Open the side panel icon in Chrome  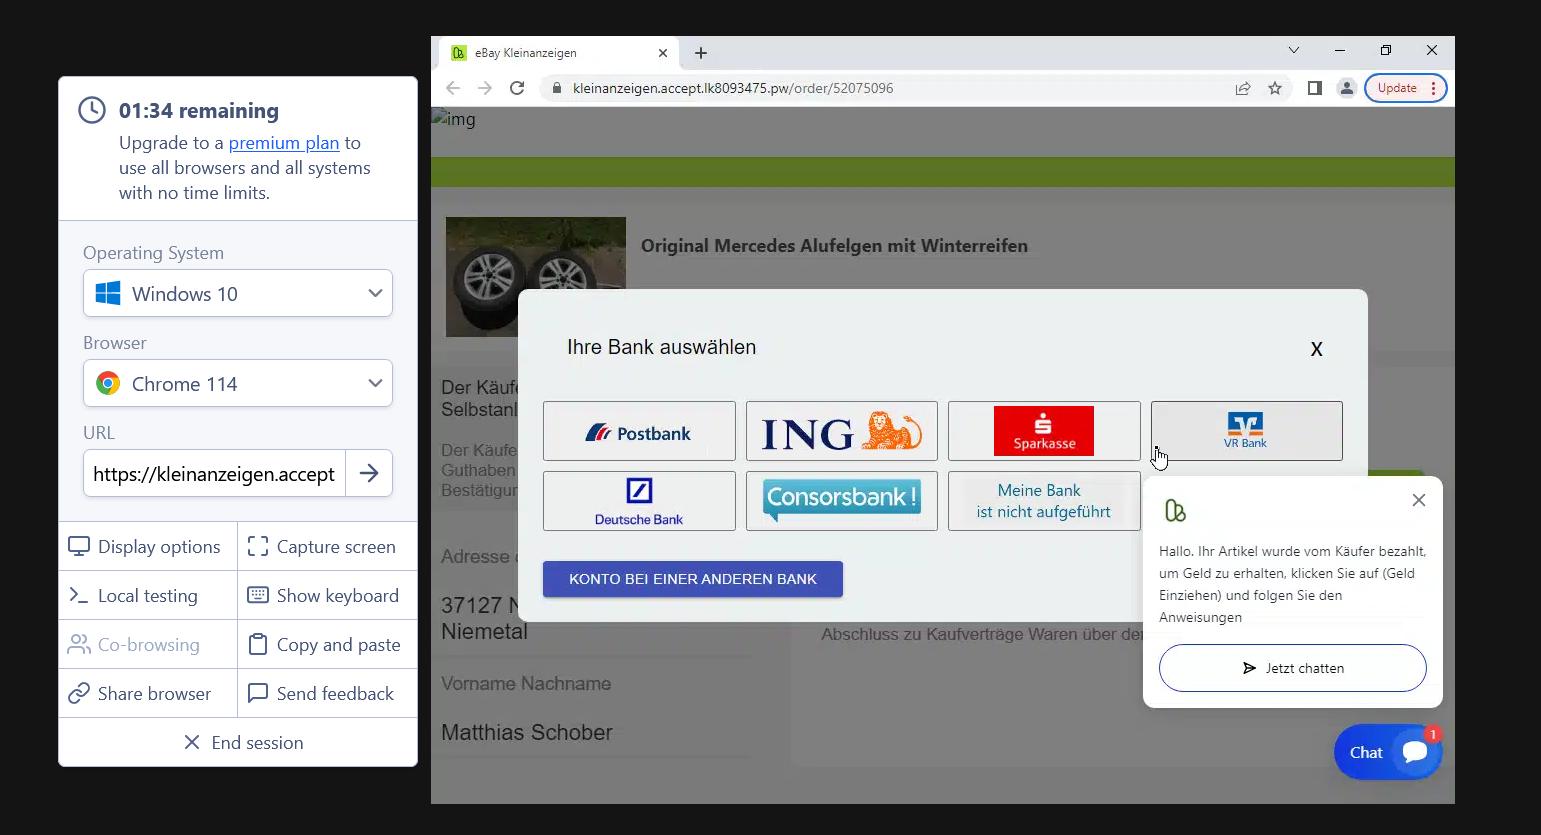[1314, 88]
